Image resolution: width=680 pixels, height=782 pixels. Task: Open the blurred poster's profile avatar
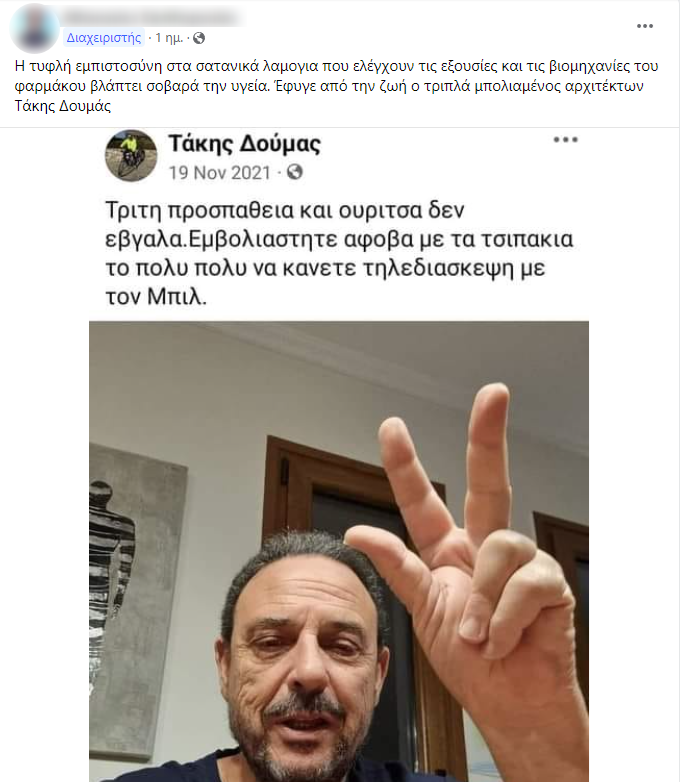point(34,28)
